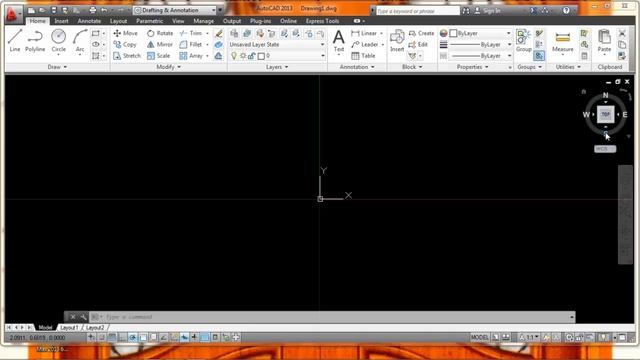Screen dimensions: 640x360
Task: Select the Polyline tool
Action: 35,40
